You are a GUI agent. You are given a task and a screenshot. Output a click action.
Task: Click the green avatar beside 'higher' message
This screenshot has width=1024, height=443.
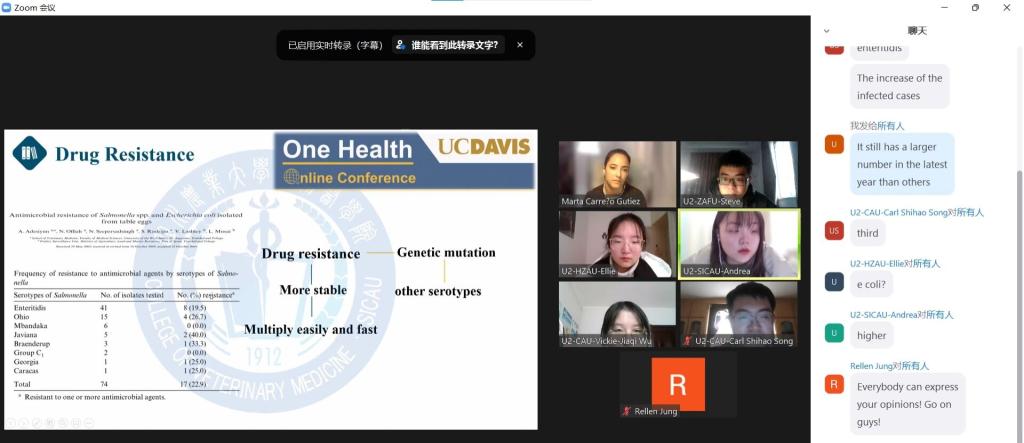(834, 334)
